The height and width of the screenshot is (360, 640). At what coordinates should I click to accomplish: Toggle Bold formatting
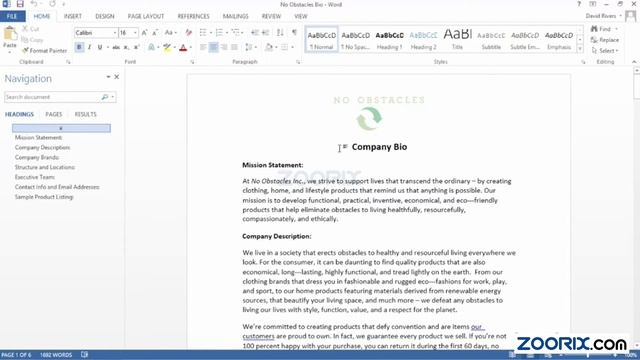[x=79, y=47]
